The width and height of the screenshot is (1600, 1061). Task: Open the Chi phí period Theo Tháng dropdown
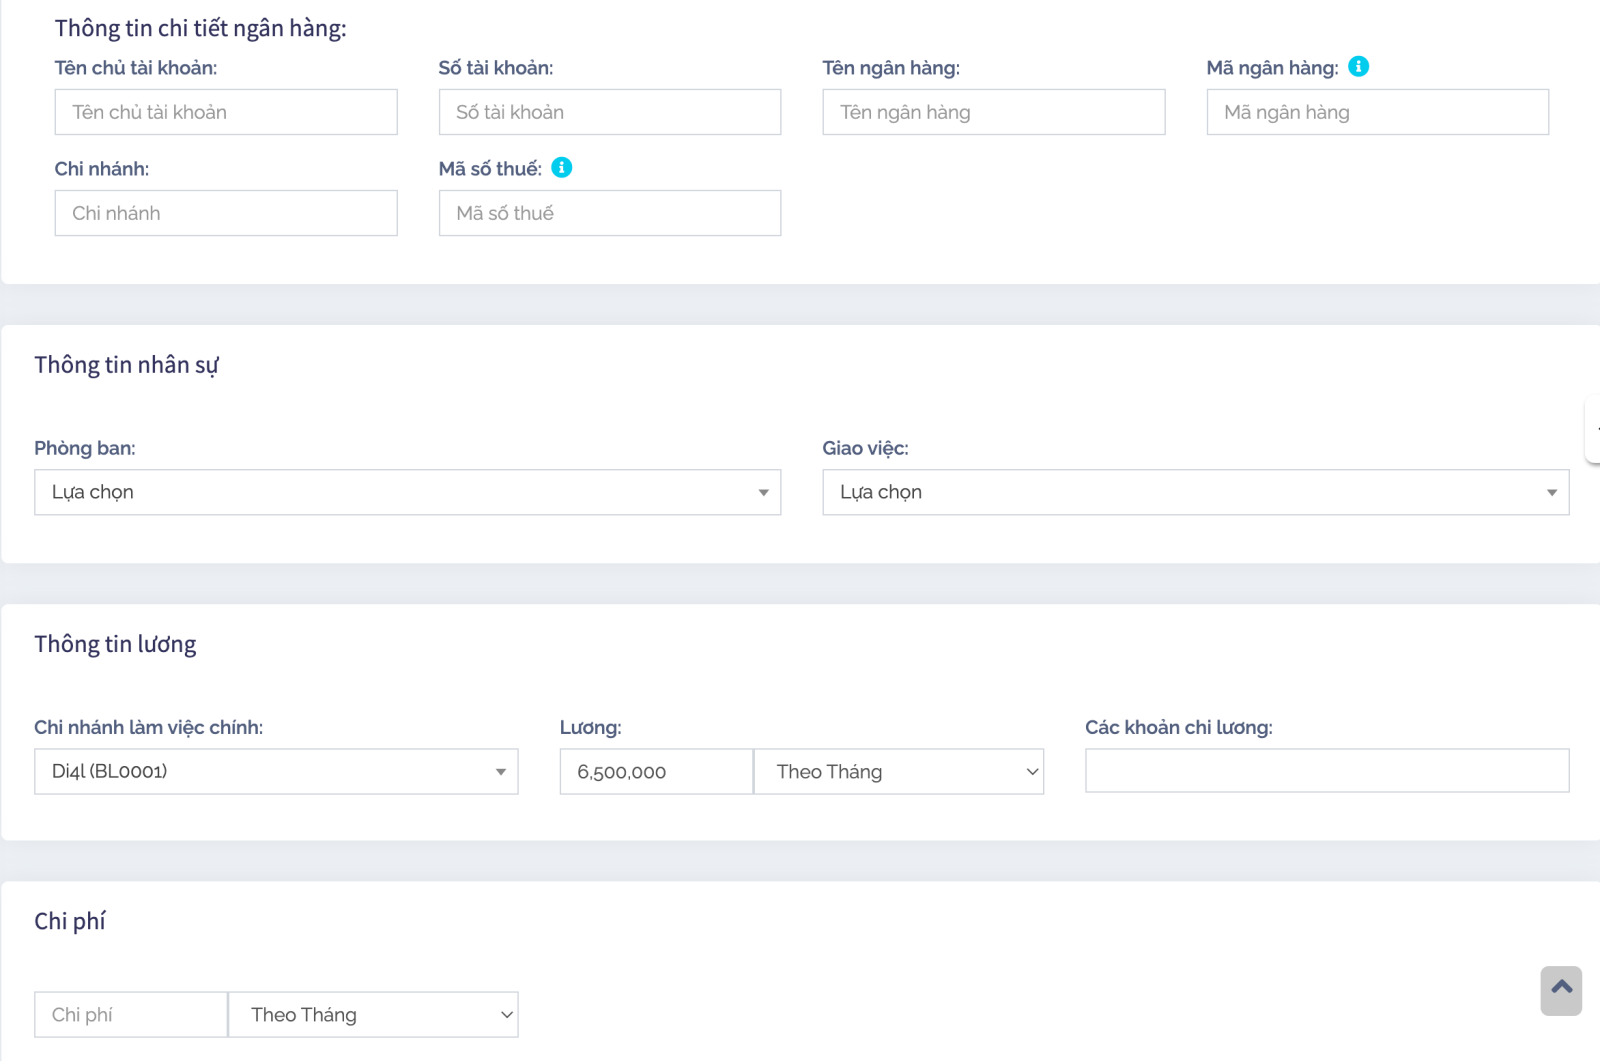[x=373, y=1014]
